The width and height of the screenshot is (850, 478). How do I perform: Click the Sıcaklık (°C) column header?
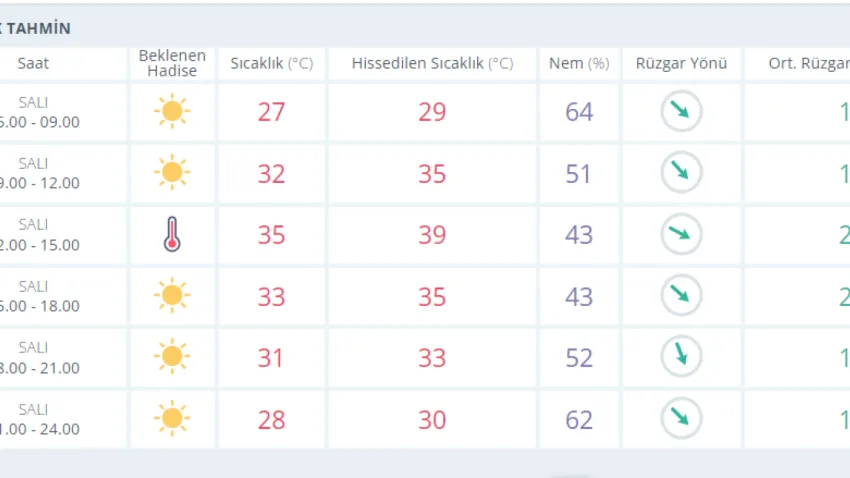(271, 64)
